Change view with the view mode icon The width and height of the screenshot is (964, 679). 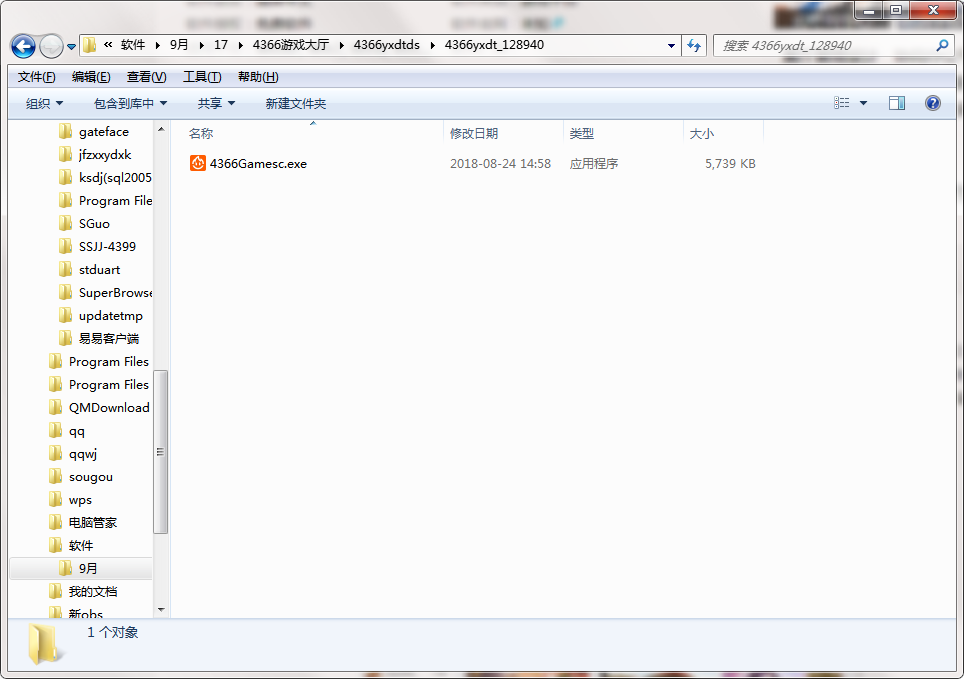click(842, 103)
